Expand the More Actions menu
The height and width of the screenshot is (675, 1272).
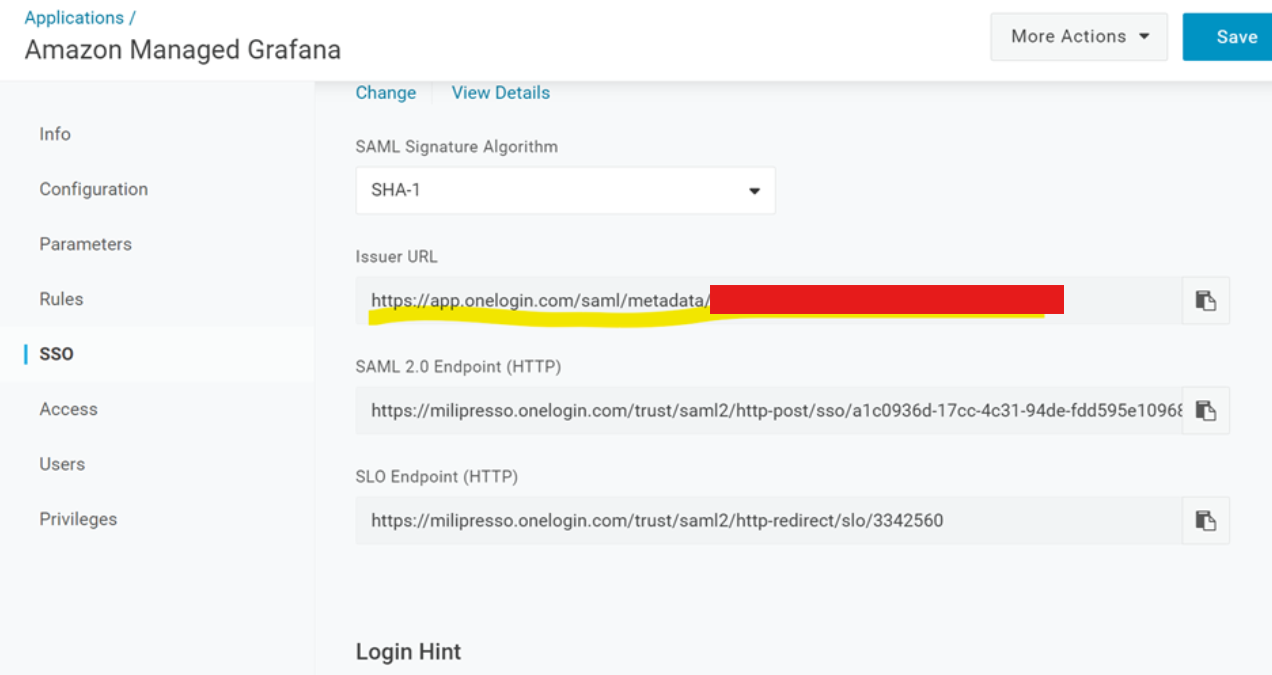pyautogui.click(x=1079, y=37)
